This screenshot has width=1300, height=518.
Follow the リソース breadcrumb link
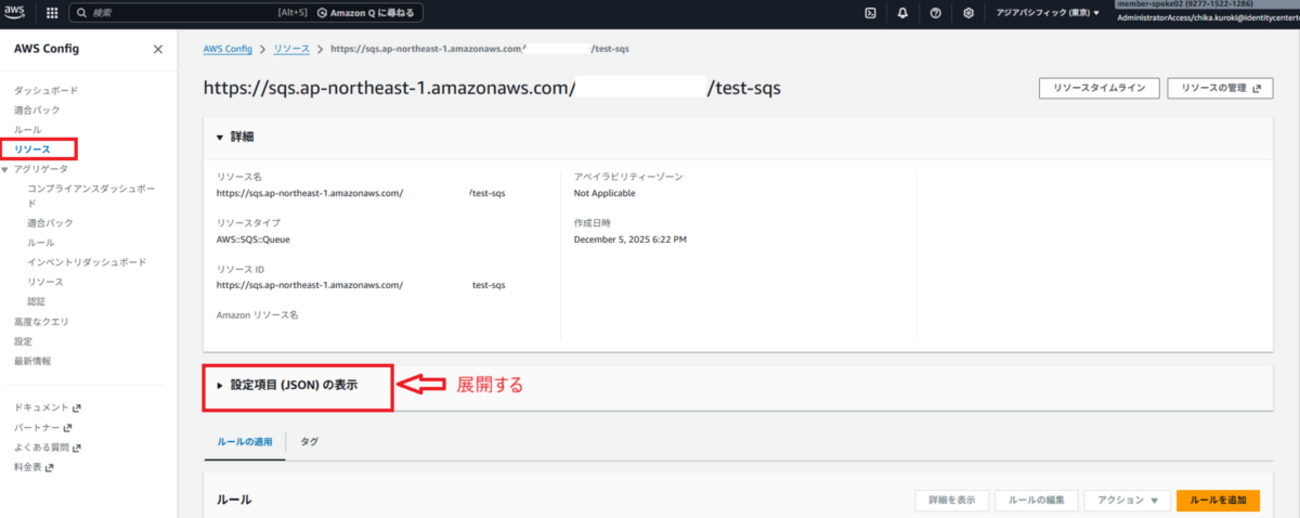[292, 48]
